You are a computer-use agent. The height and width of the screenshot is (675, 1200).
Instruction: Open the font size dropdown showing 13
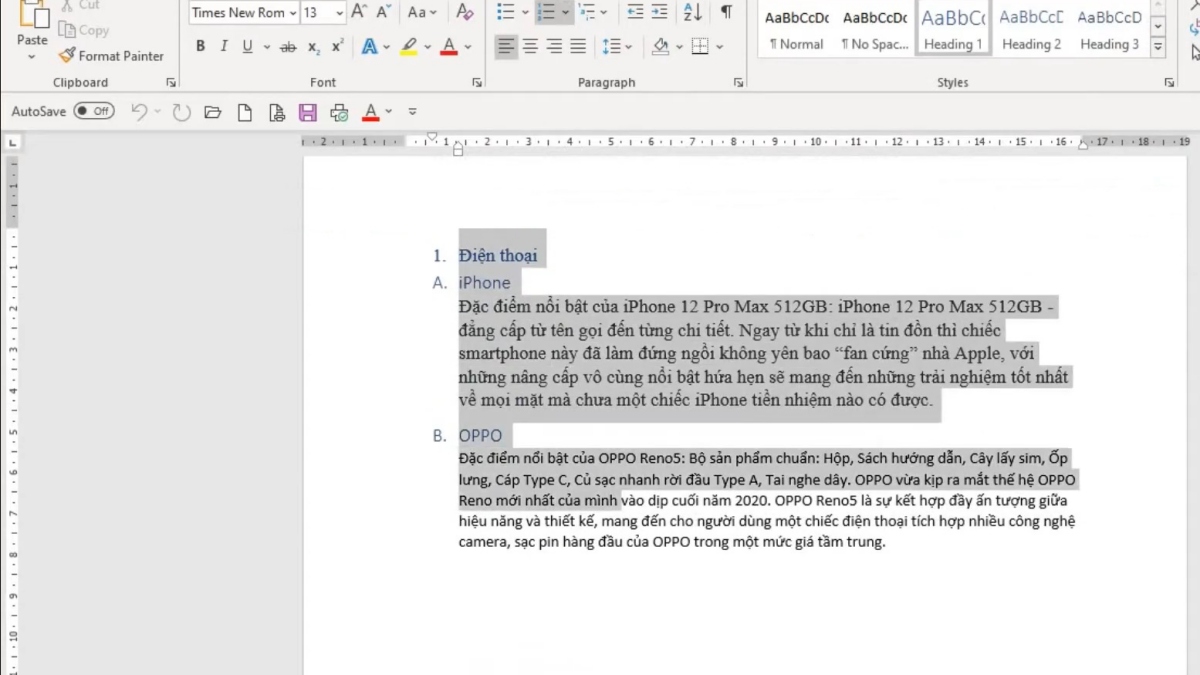pyautogui.click(x=340, y=12)
